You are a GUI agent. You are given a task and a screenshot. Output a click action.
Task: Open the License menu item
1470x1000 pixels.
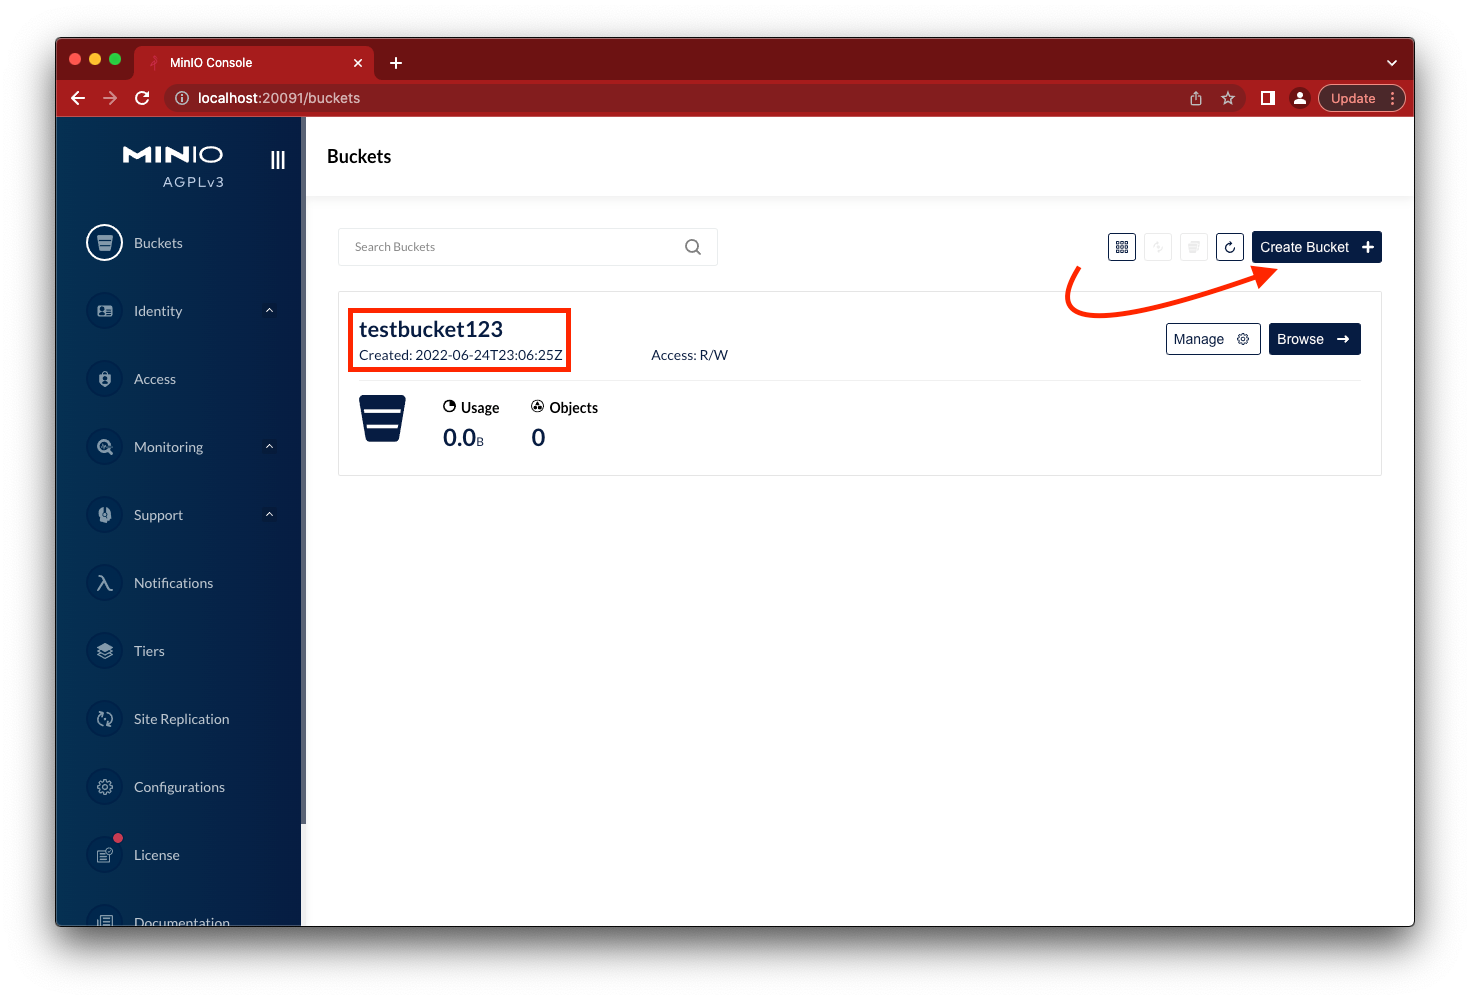tap(156, 855)
